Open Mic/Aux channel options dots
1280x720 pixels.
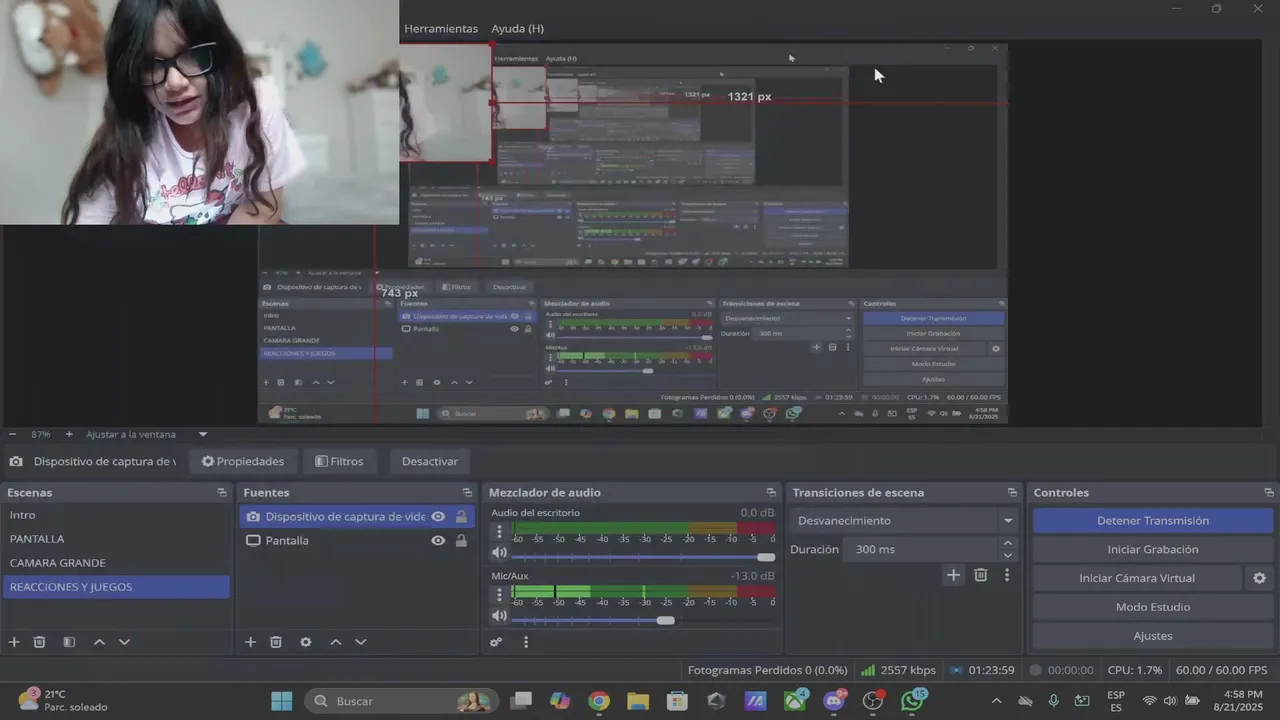(x=500, y=594)
